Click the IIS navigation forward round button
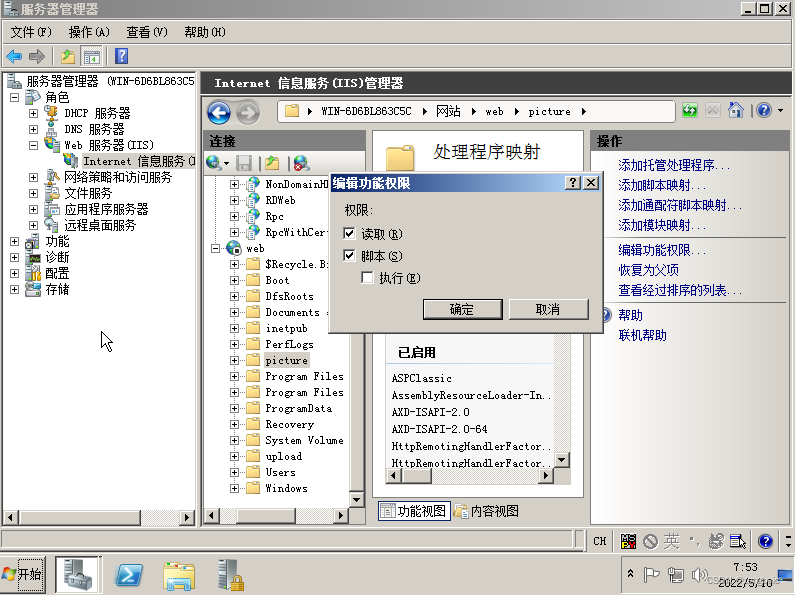Screen dimensions: 795x595 click(248, 113)
